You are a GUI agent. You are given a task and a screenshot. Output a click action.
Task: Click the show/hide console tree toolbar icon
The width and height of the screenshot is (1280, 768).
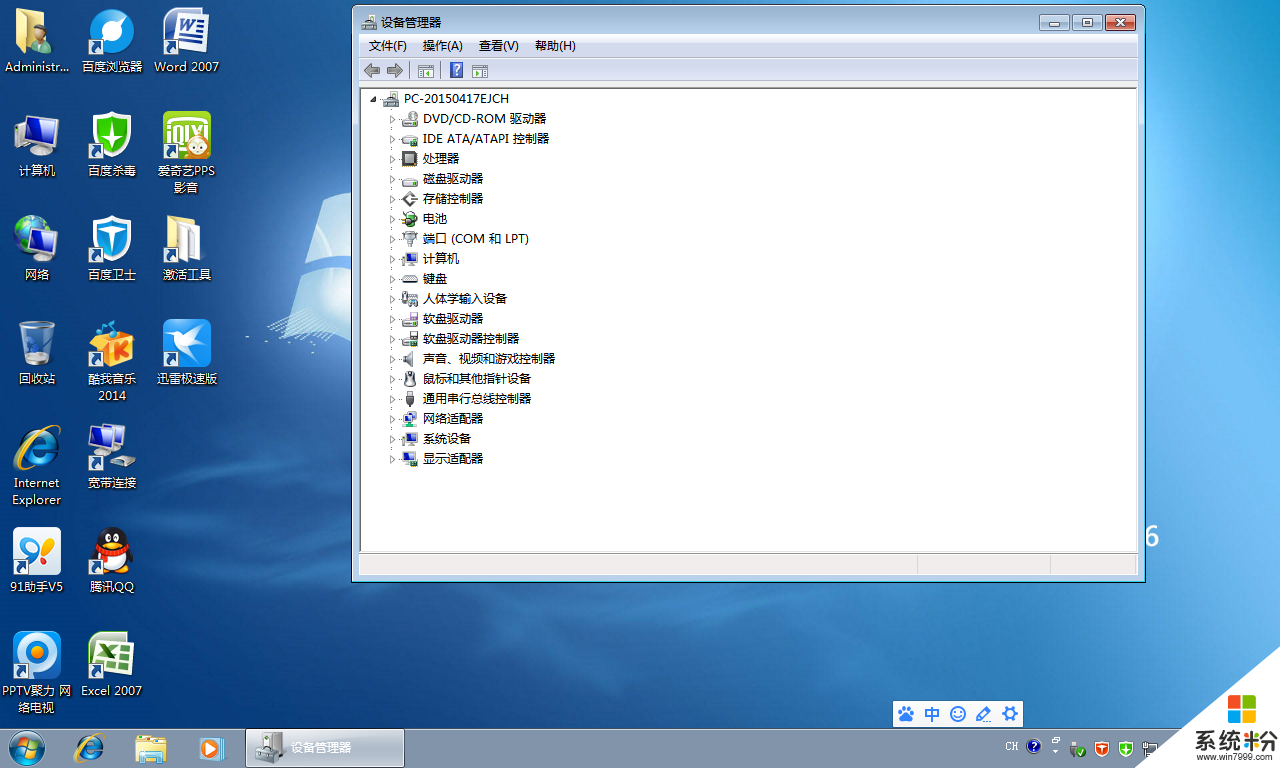pyautogui.click(x=426, y=70)
